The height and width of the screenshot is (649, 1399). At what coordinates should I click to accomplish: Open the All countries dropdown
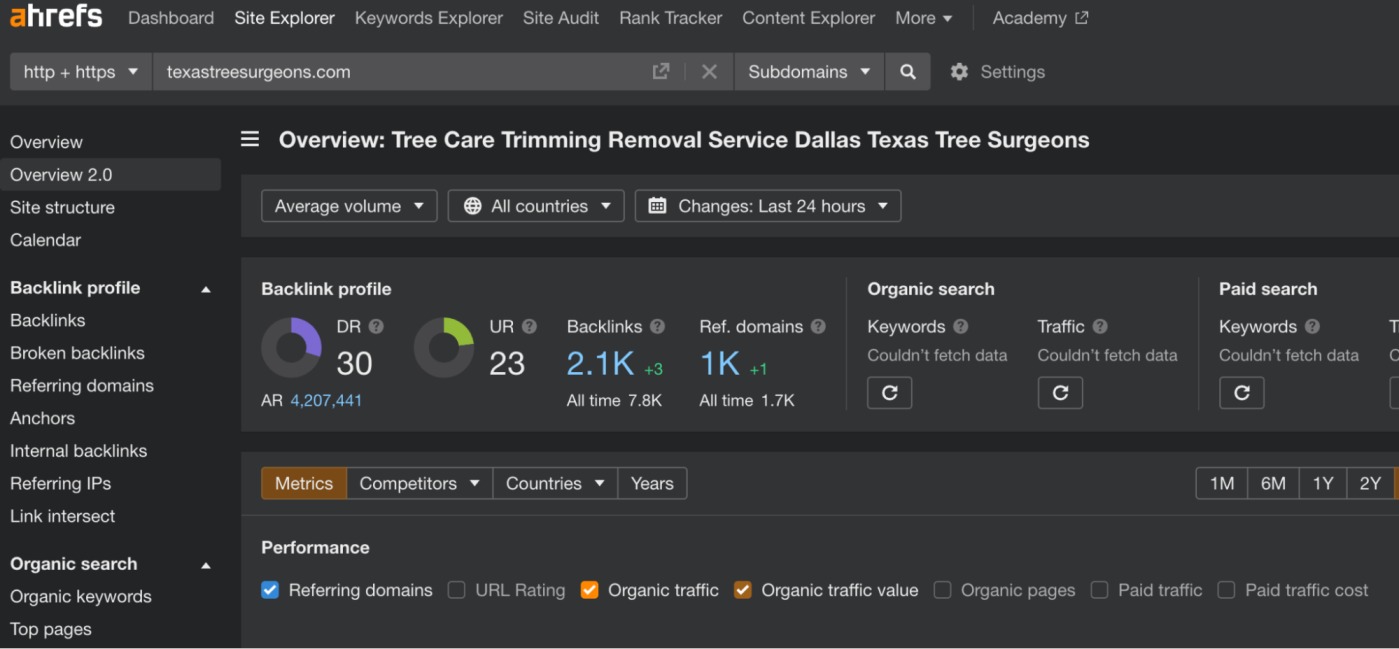coord(536,206)
